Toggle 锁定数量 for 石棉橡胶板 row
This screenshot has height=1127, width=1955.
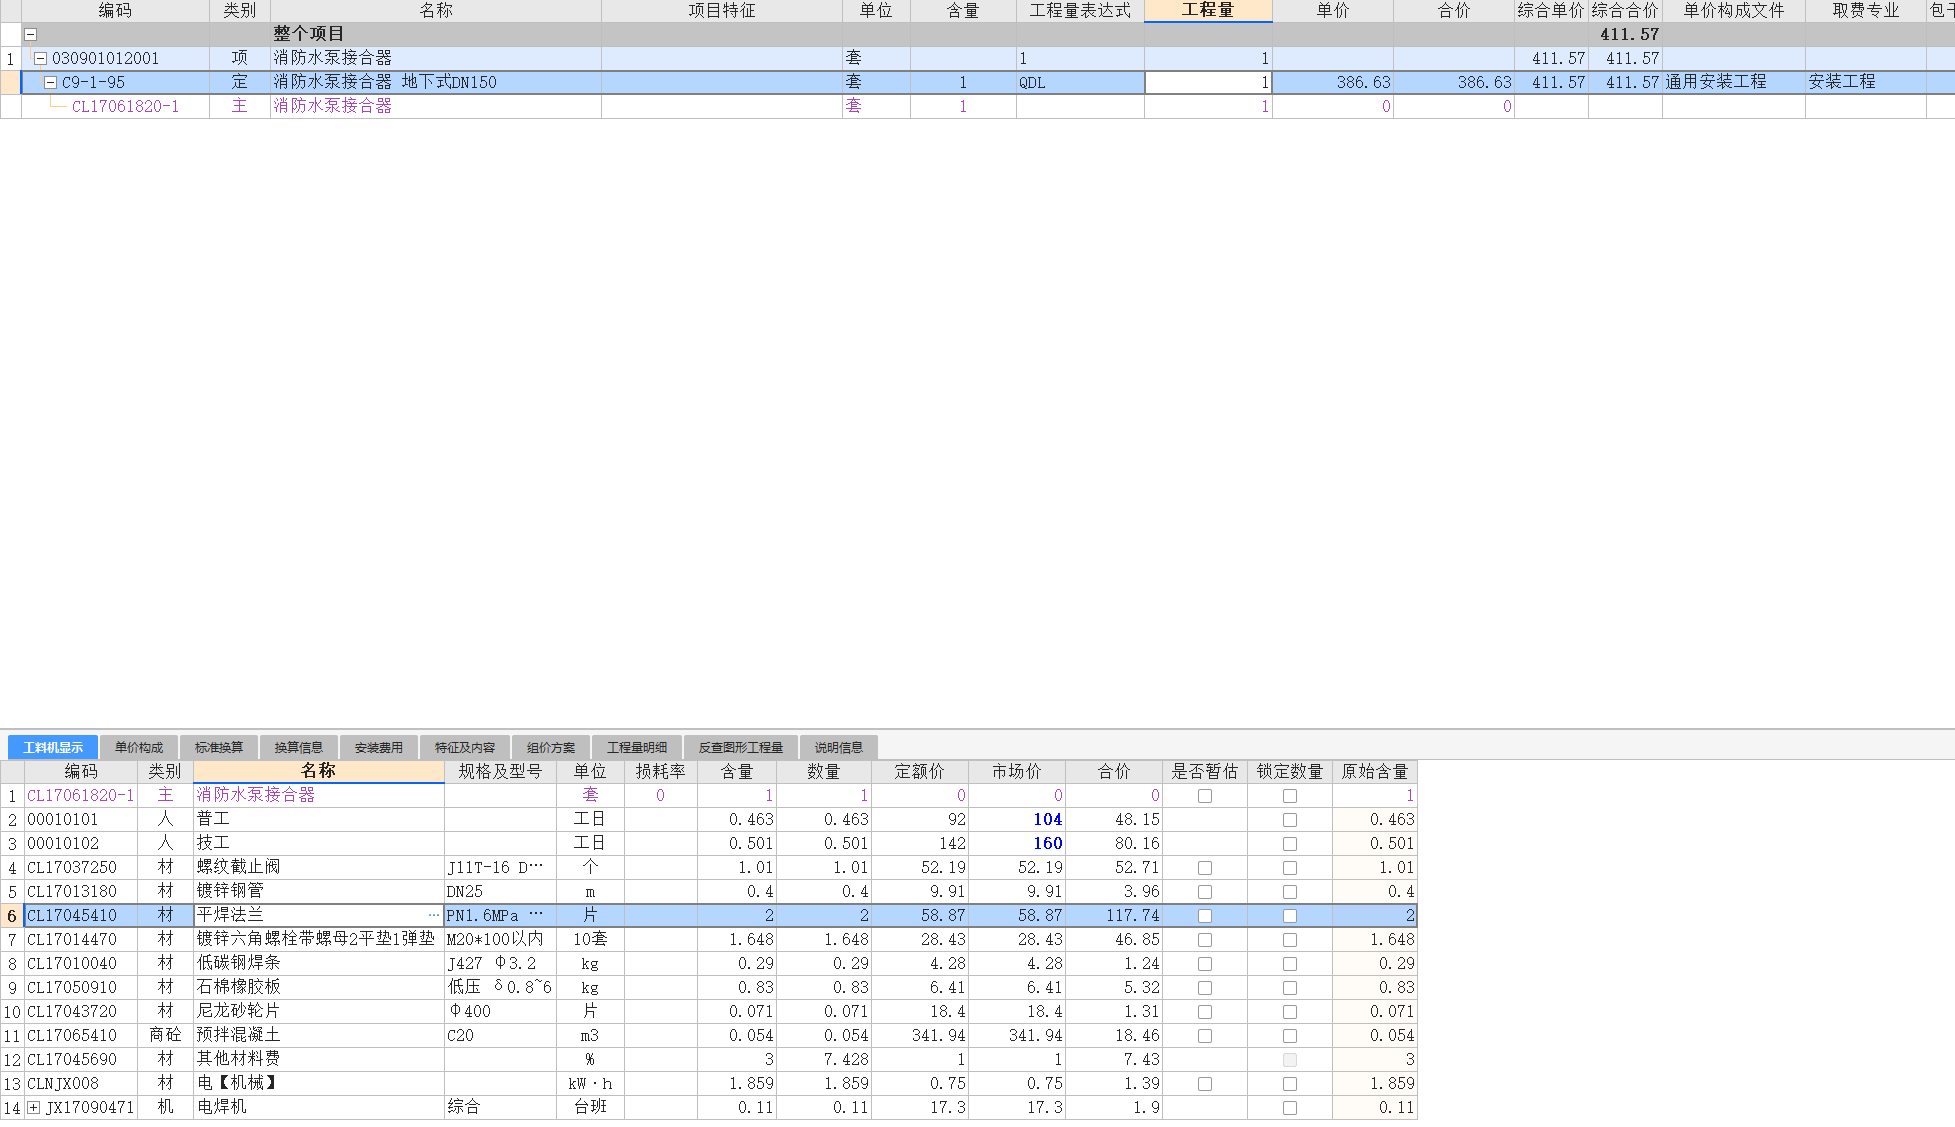(1290, 988)
